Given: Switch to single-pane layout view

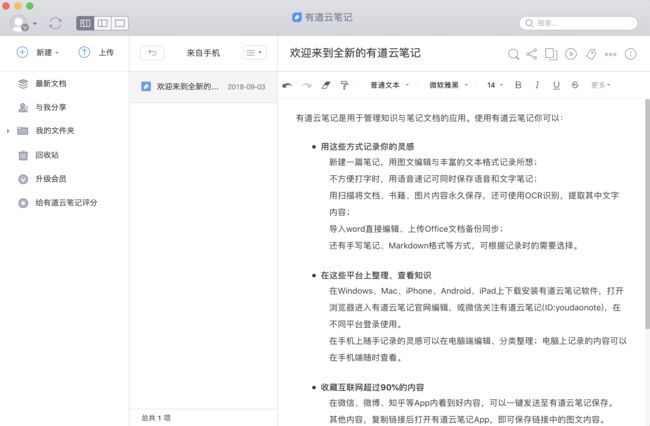Looking at the screenshot, I should (120, 23).
